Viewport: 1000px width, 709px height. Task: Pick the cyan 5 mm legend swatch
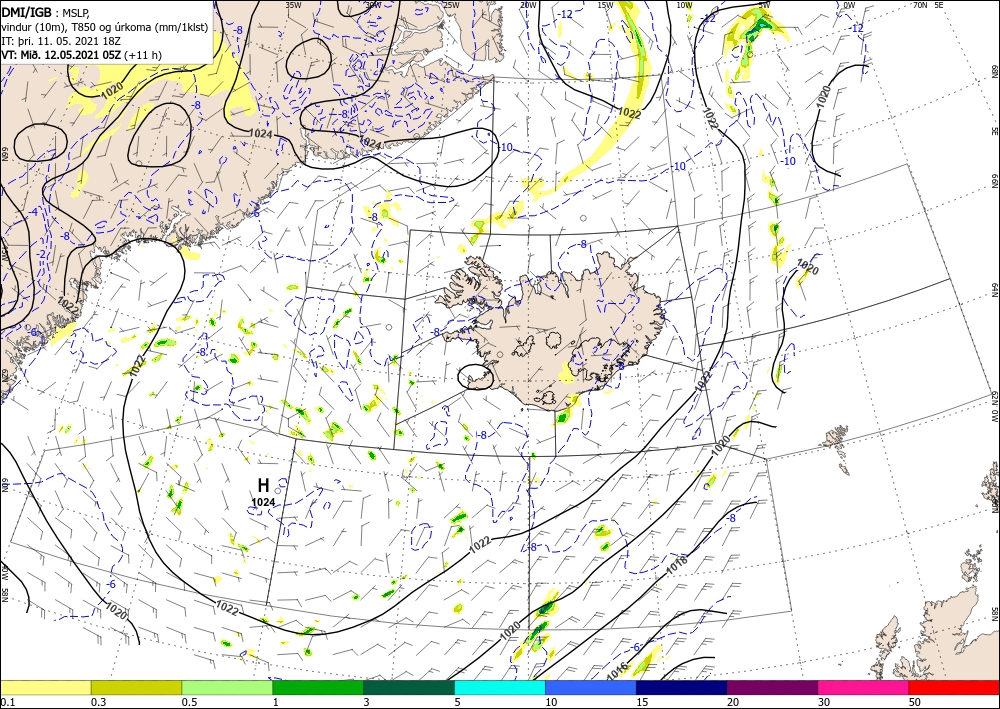500,687
